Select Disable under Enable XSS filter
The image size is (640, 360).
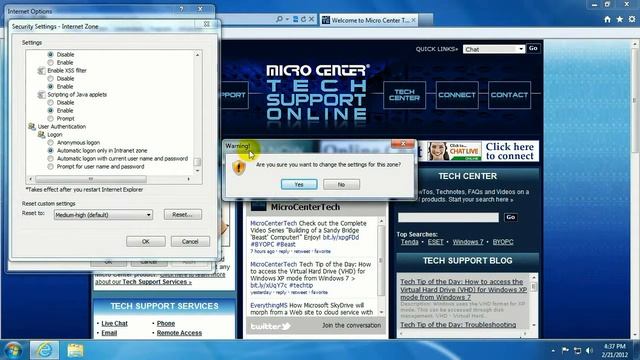point(50,78)
